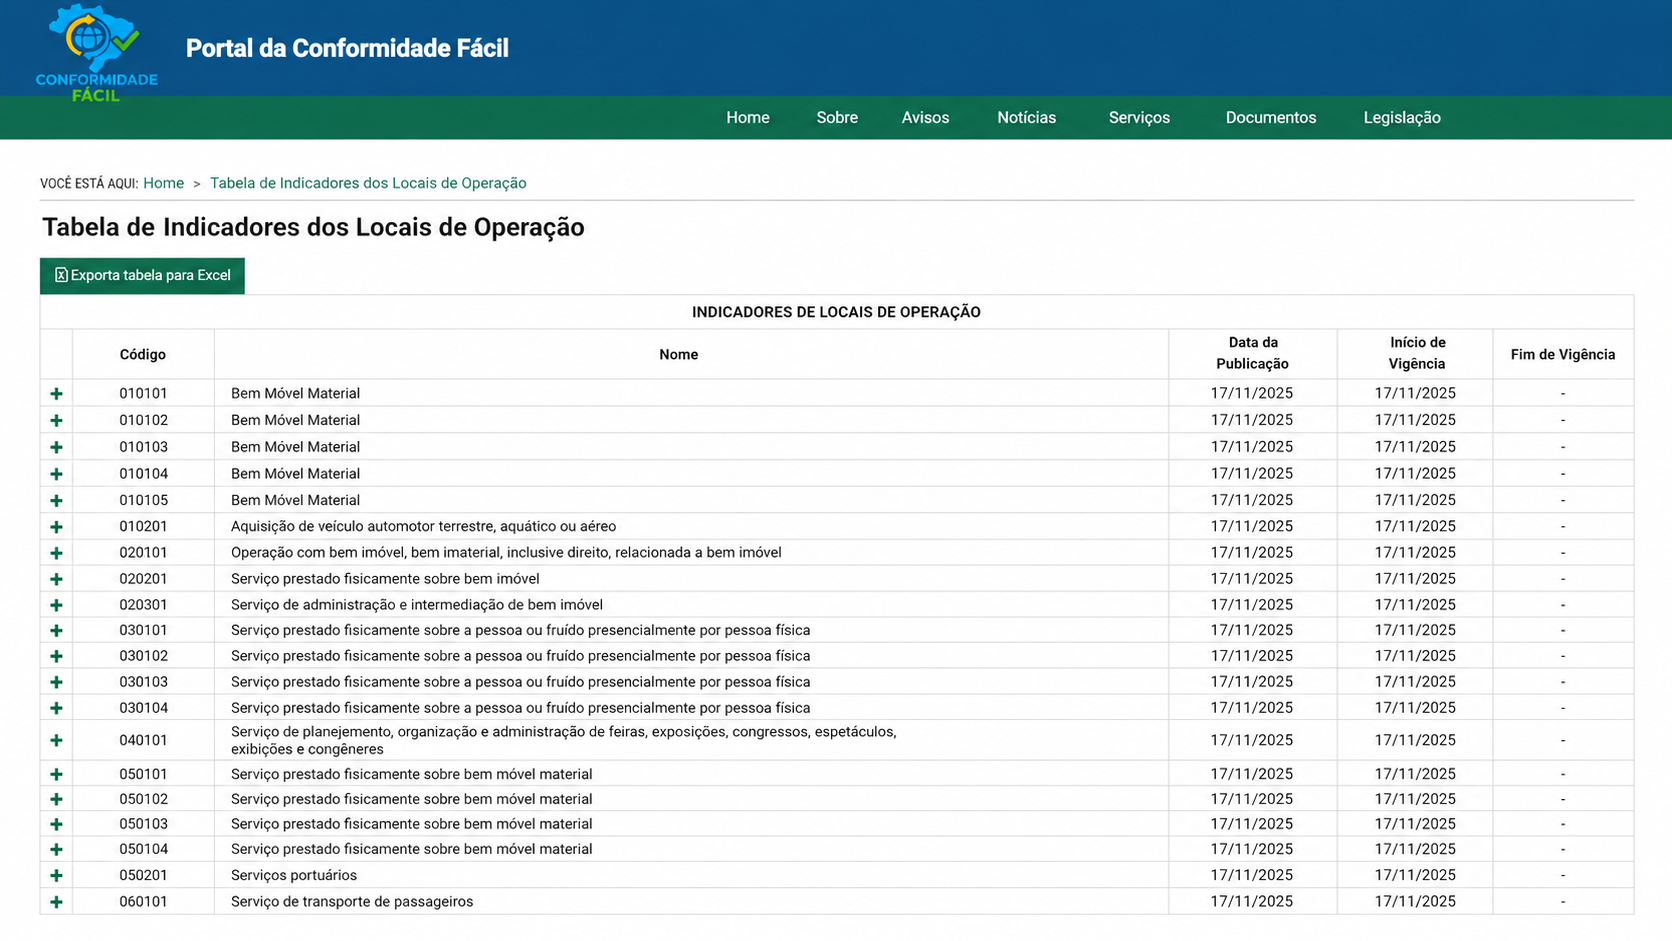Click 'Serviço de transporte de passageiros' name
The width and height of the screenshot is (1672, 941).
(x=352, y=901)
